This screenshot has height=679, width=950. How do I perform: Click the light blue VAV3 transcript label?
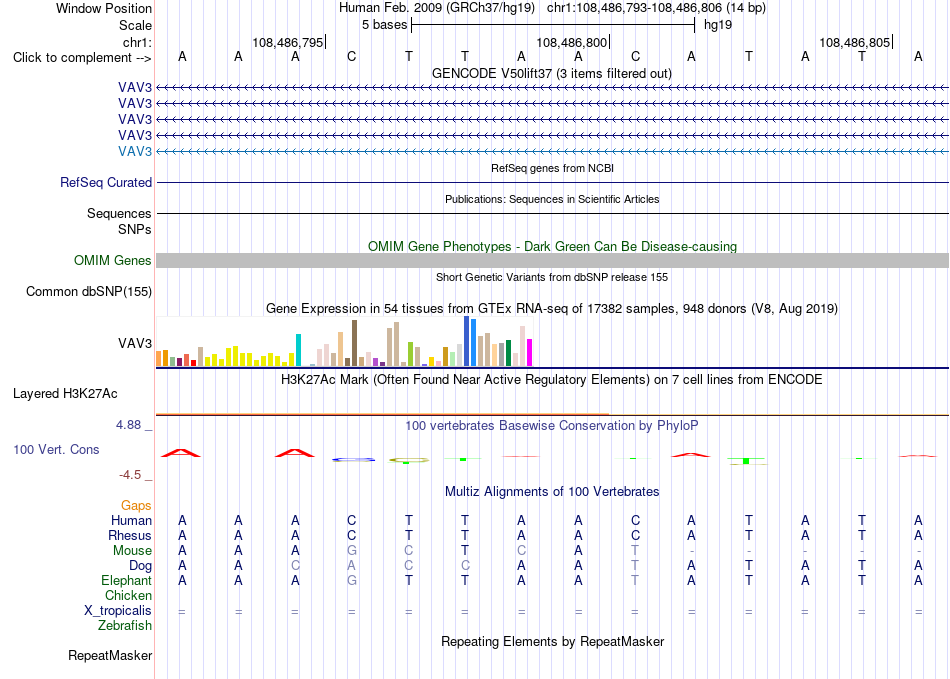[135, 151]
